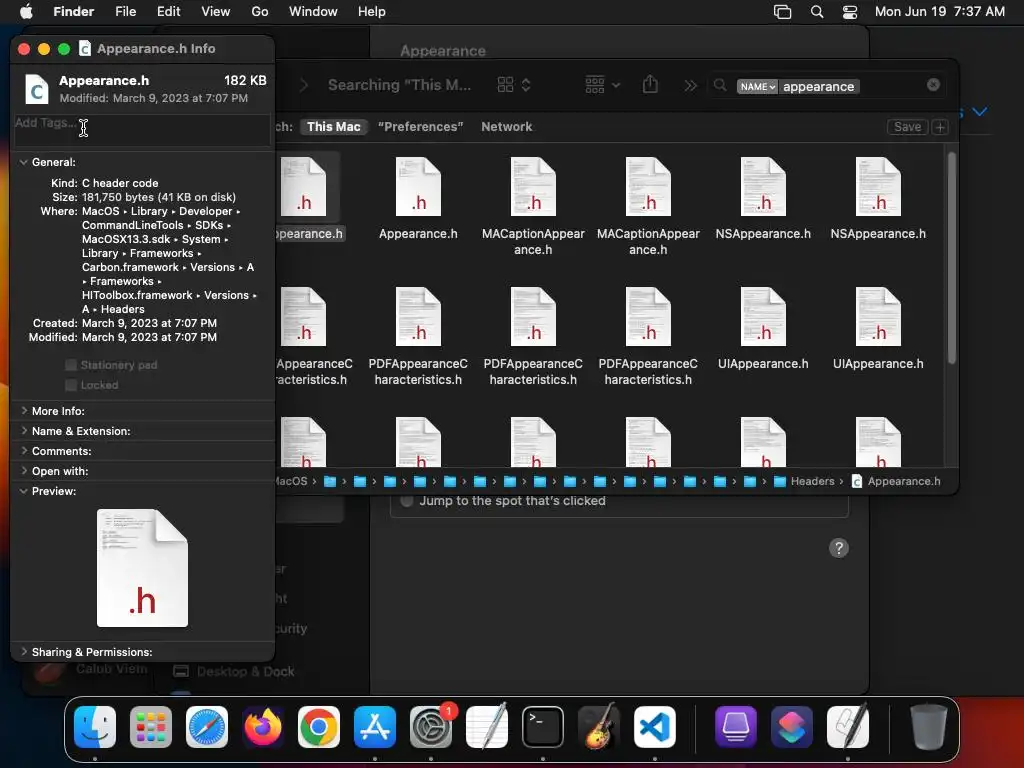Click the help question mark button
The image size is (1024, 768).
coord(839,548)
